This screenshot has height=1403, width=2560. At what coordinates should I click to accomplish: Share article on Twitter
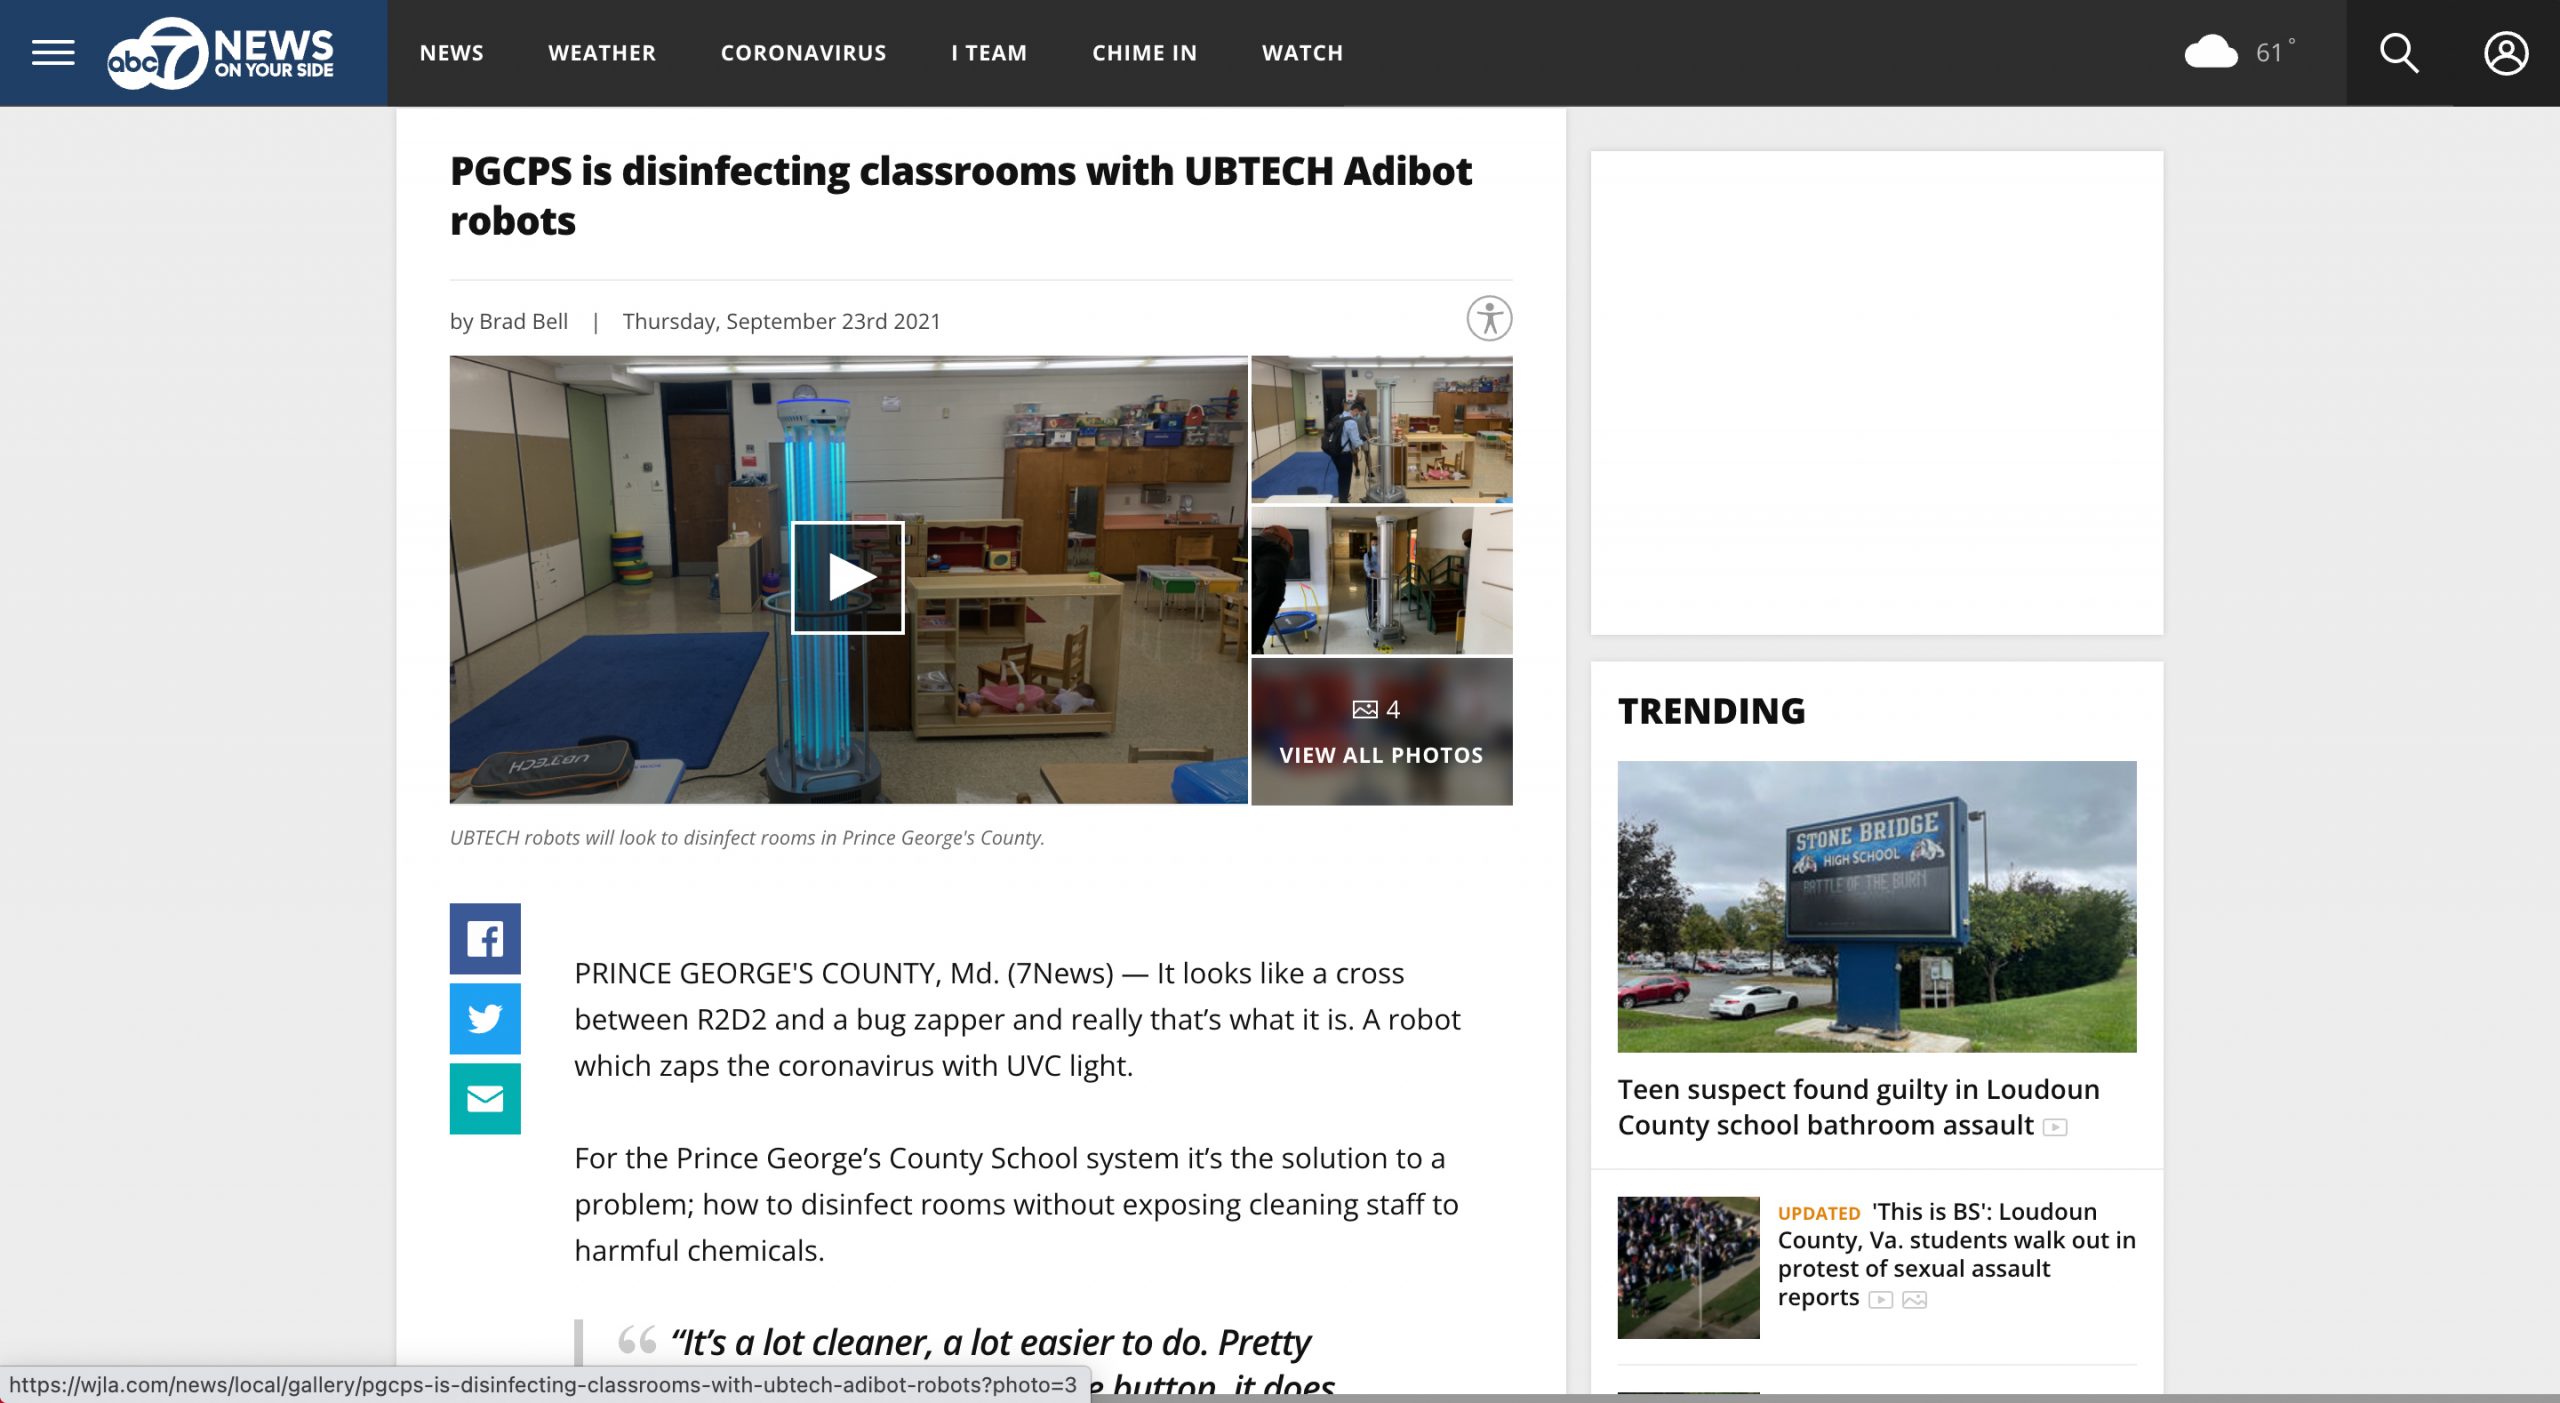[x=485, y=1018]
